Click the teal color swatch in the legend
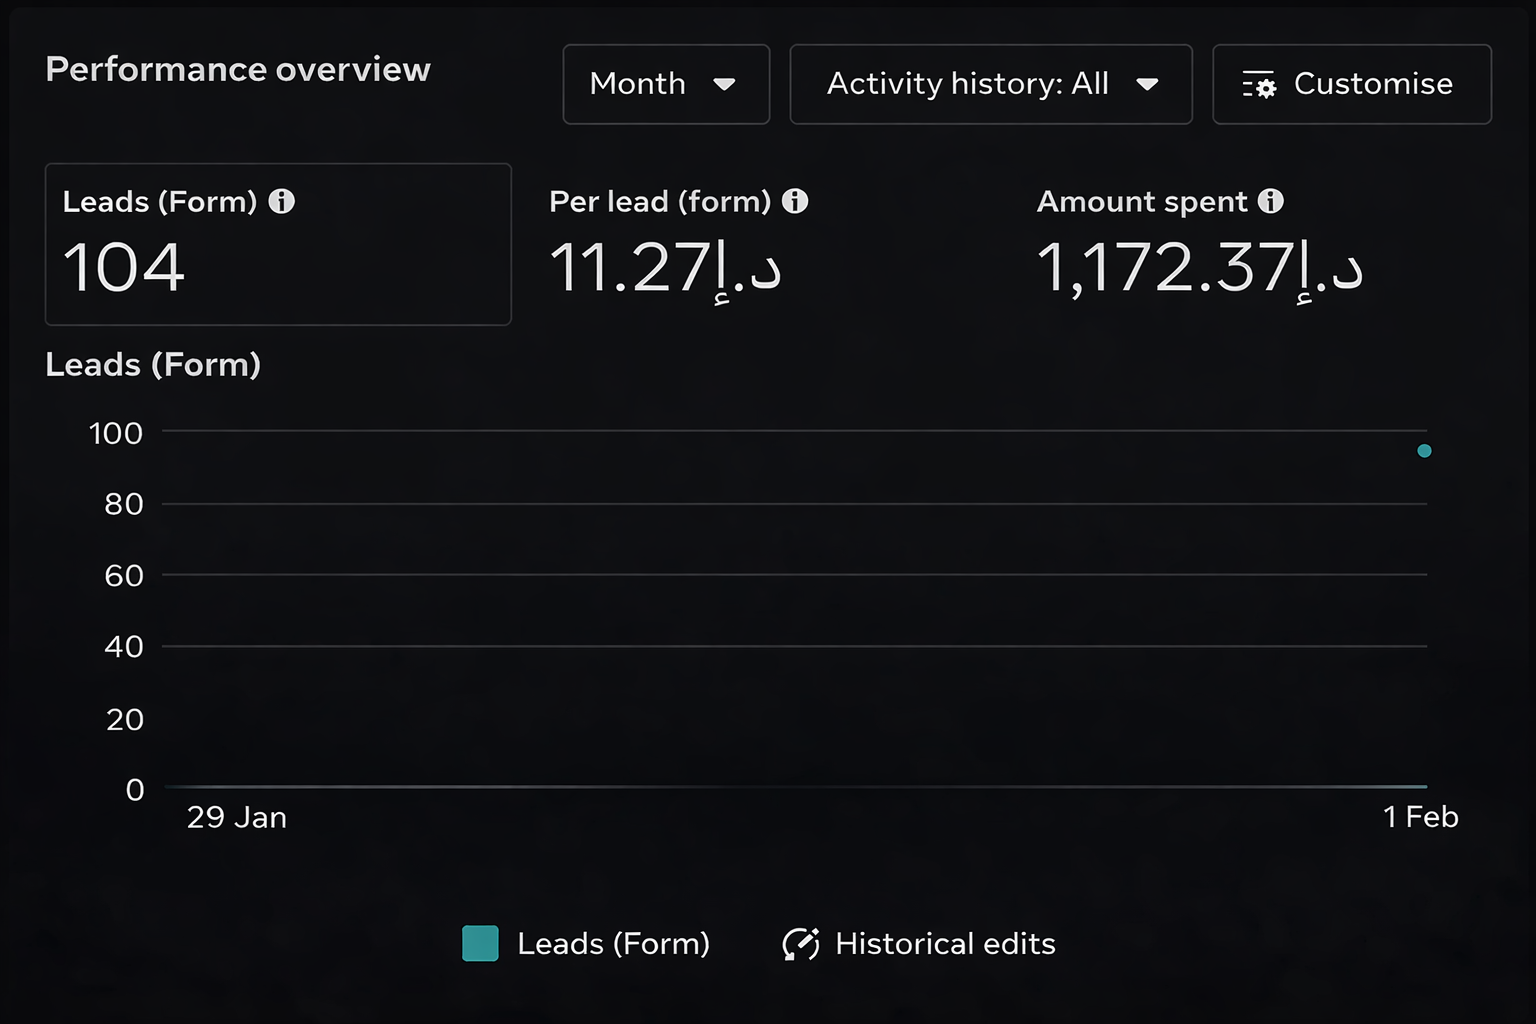Image resolution: width=1536 pixels, height=1024 pixels. (x=481, y=943)
